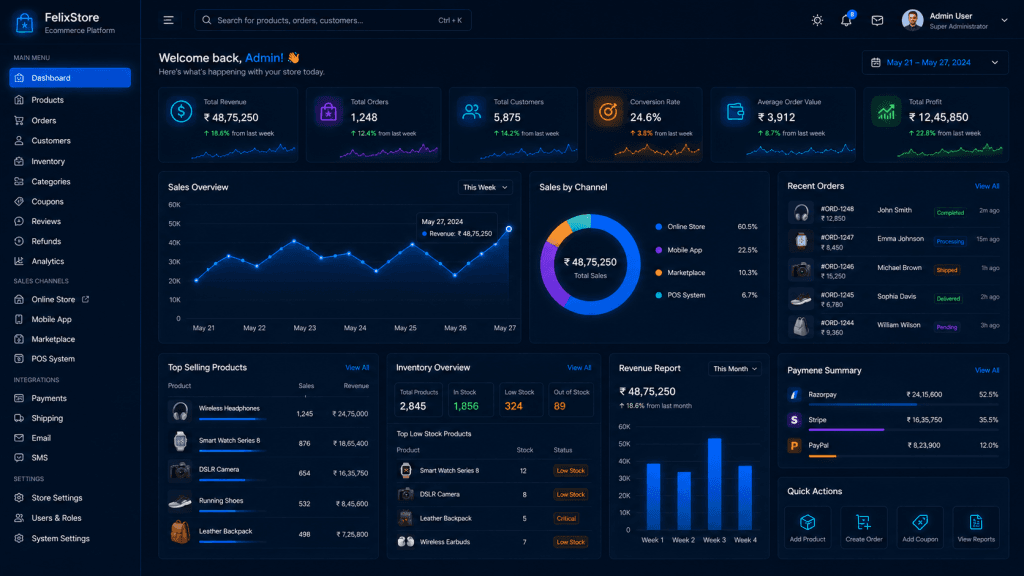The image size is (1024, 576).
Task: Open the This Week dropdown in Sales Overview
Action: 485,187
